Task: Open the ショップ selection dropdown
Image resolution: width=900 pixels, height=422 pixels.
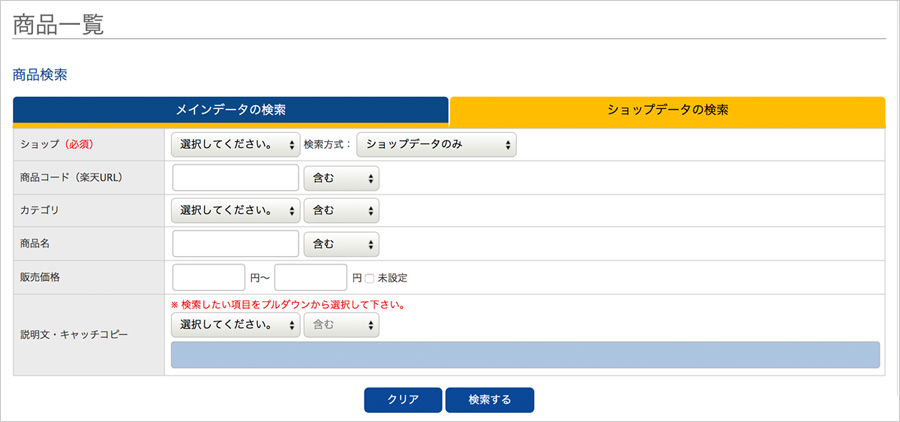Action: [x=236, y=145]
